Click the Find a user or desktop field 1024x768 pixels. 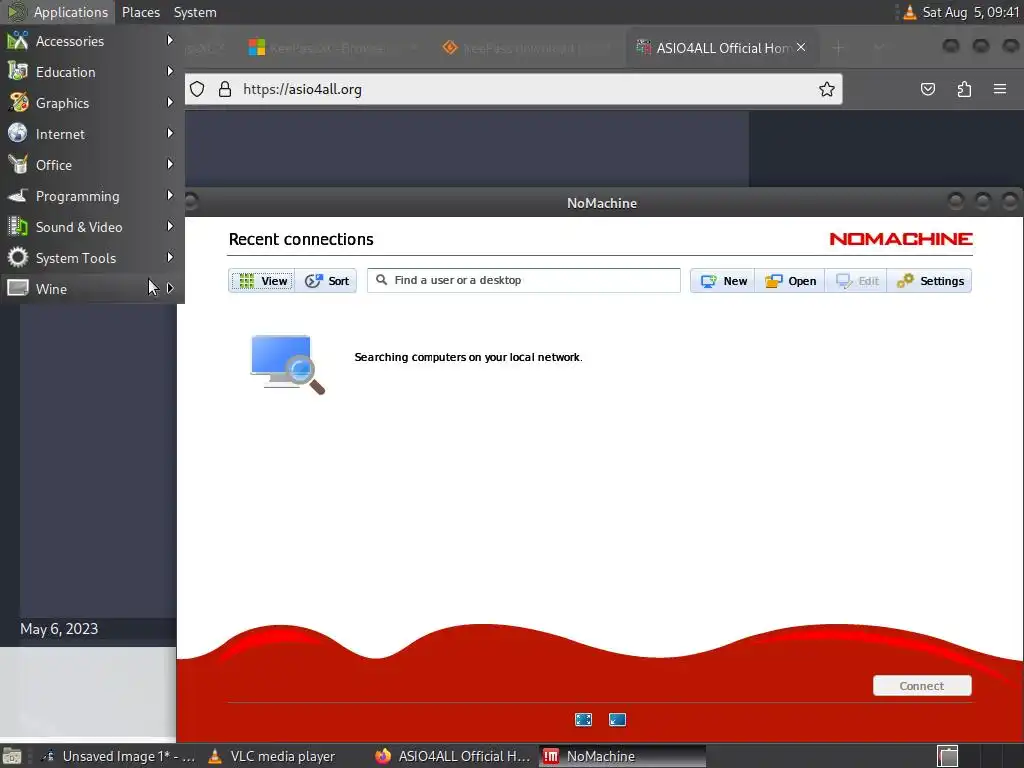pos(523,280)
